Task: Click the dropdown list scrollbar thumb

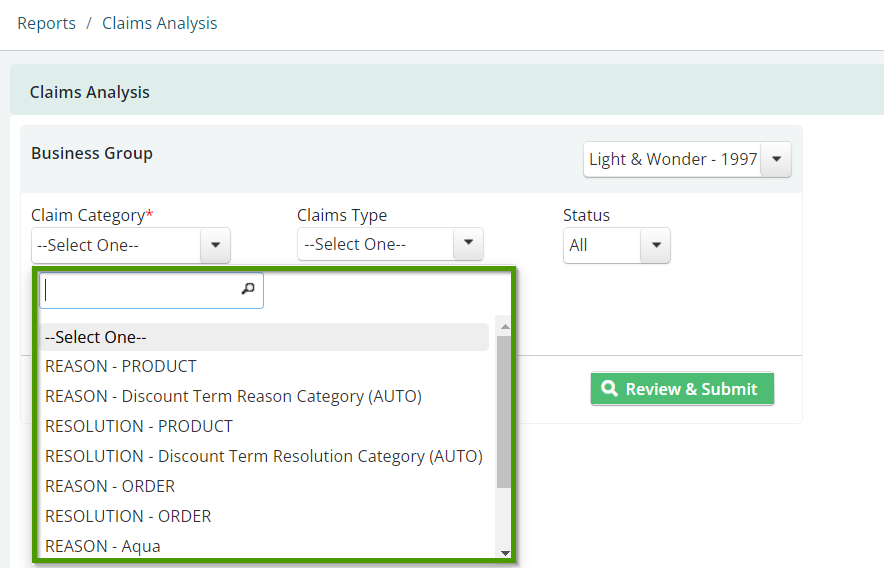Action: (504, 412)
